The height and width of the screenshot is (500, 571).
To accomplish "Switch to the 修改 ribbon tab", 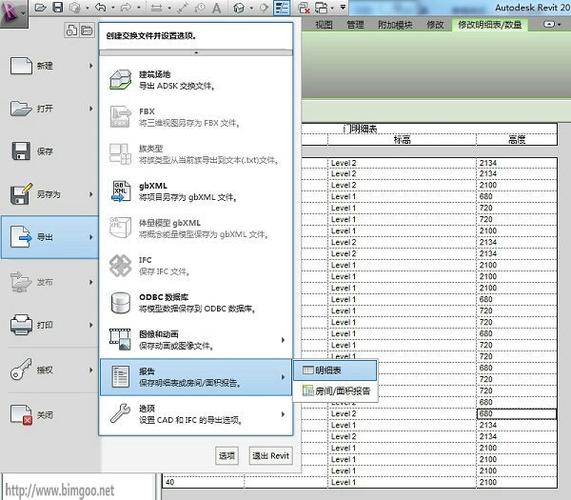I will (435, 25).
